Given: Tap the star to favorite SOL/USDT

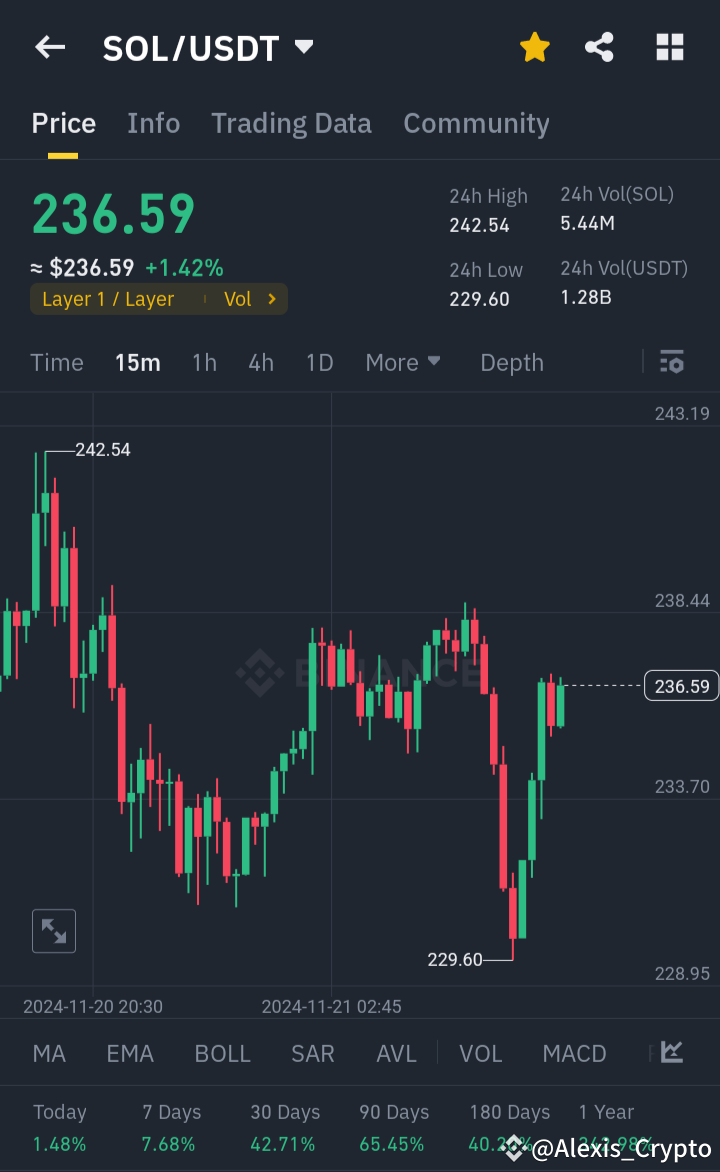Looking at the screenshot, I should (534, 47).
